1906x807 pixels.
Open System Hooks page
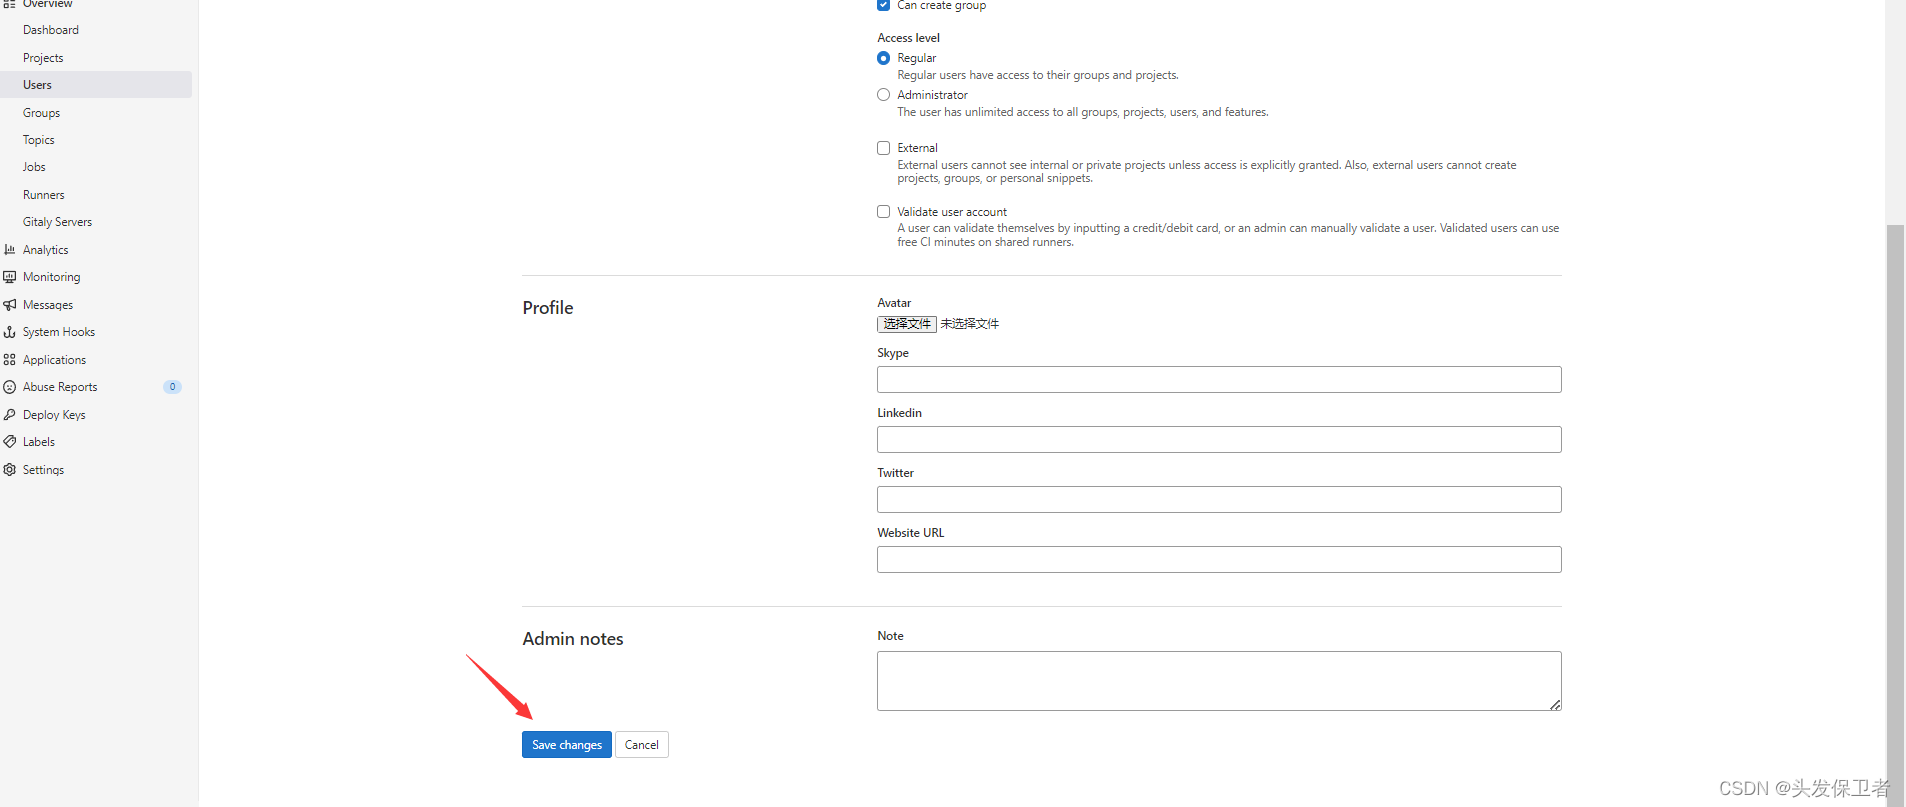pyautogui.click(x=96, y=332)
